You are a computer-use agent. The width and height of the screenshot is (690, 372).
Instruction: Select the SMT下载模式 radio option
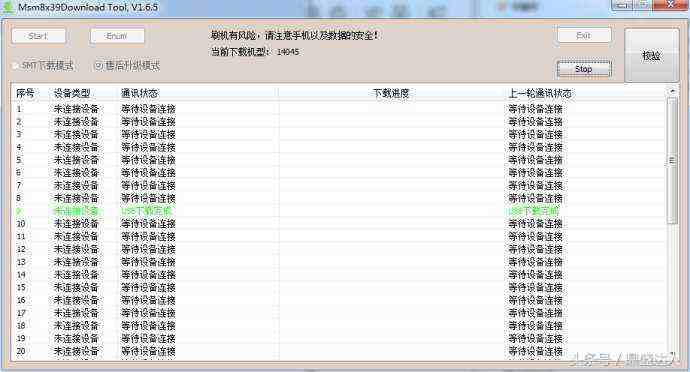tap(43, 66)
